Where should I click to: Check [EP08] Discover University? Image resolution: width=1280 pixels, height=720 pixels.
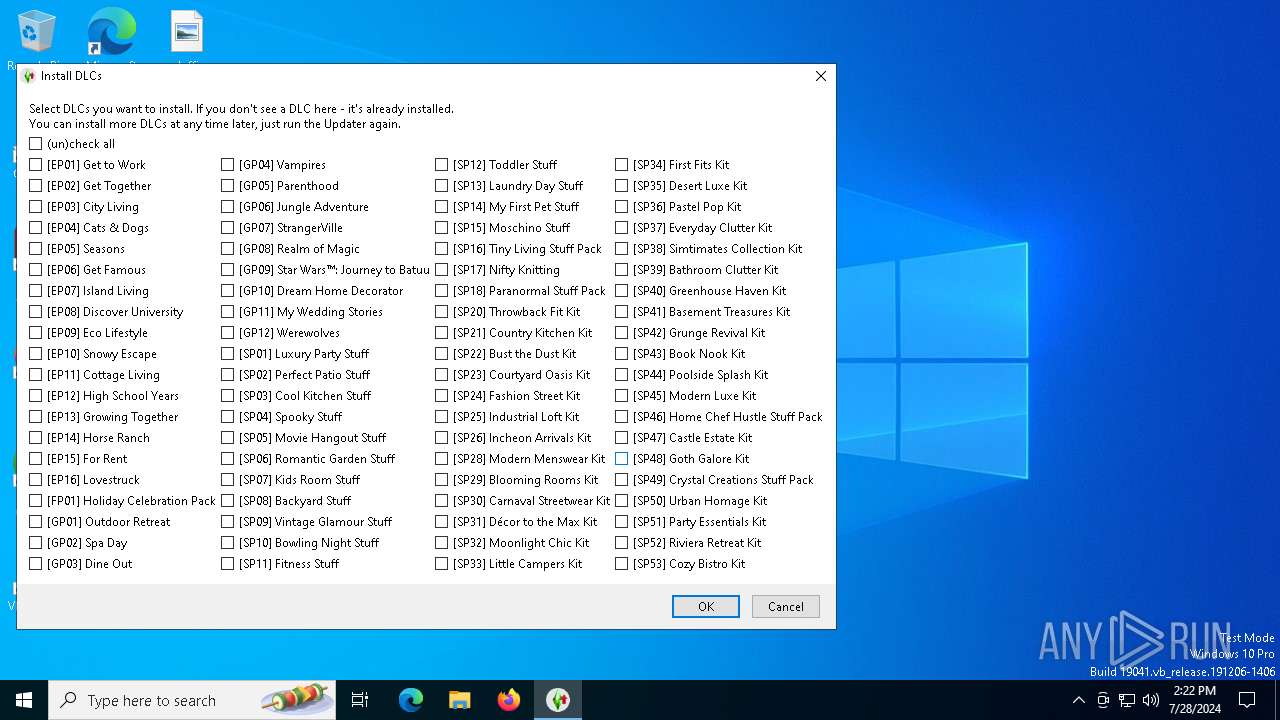tap(36, 312)
